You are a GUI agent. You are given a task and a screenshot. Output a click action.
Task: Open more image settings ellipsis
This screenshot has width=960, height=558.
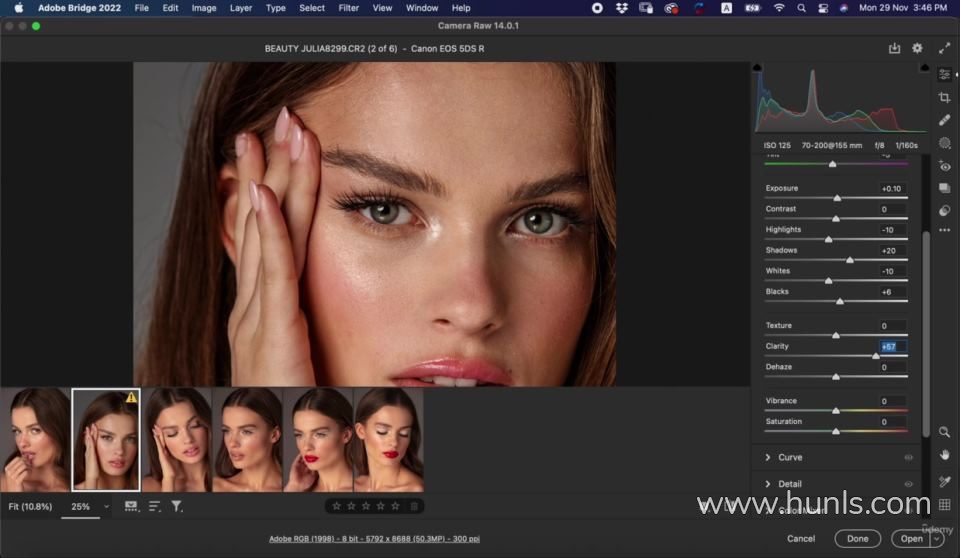click(945, 230)
